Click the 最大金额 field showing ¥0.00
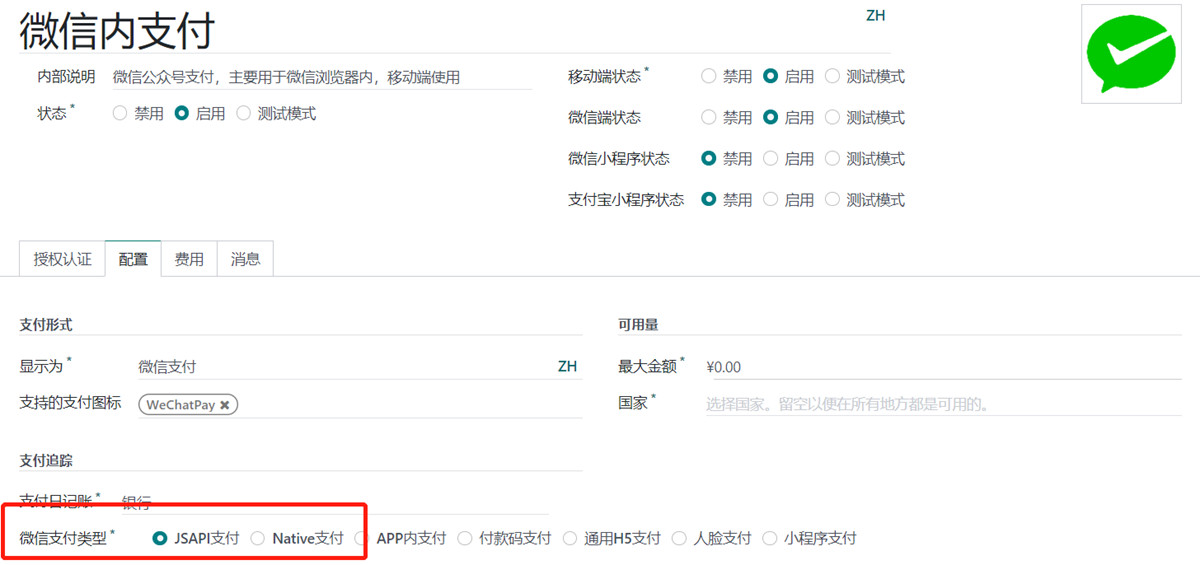The height and width of the screenshot is (565, 1200). (943, 367)
